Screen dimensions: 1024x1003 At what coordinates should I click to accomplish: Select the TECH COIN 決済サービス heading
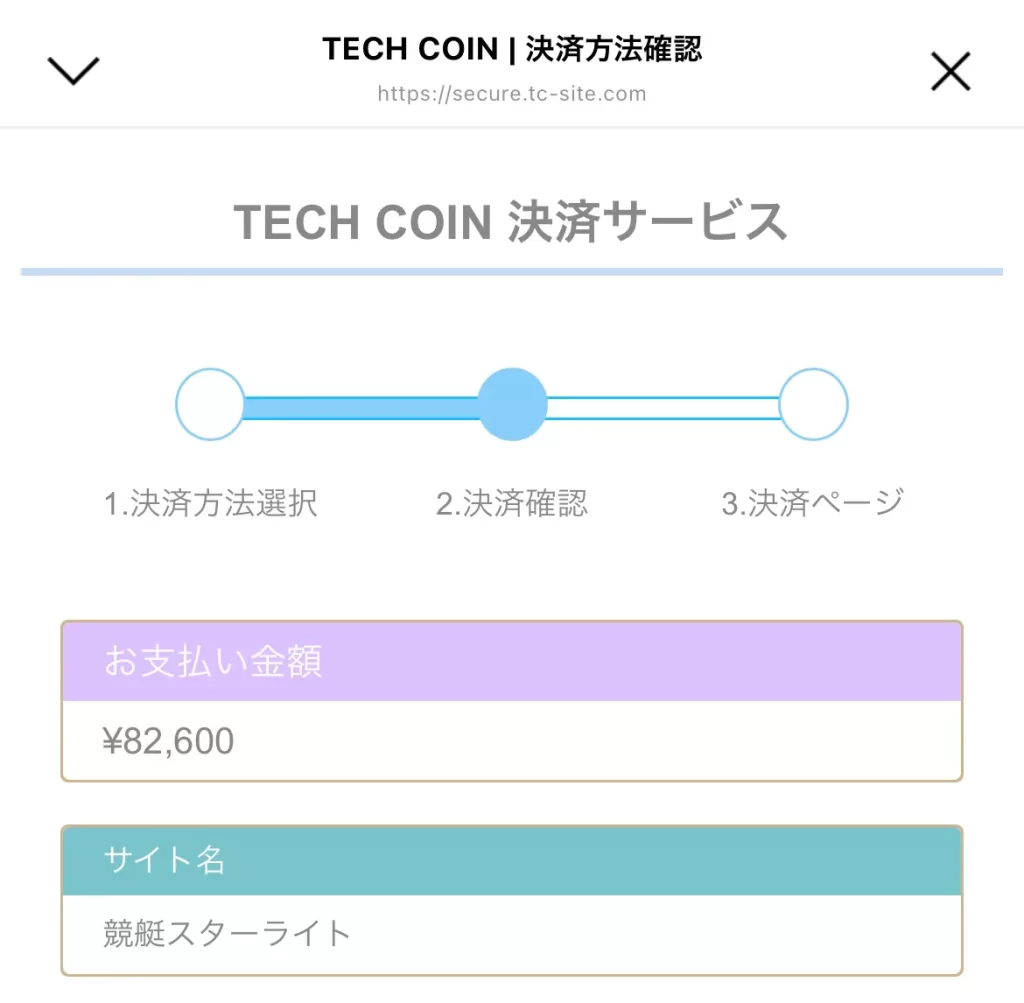[x=511, y=222]
